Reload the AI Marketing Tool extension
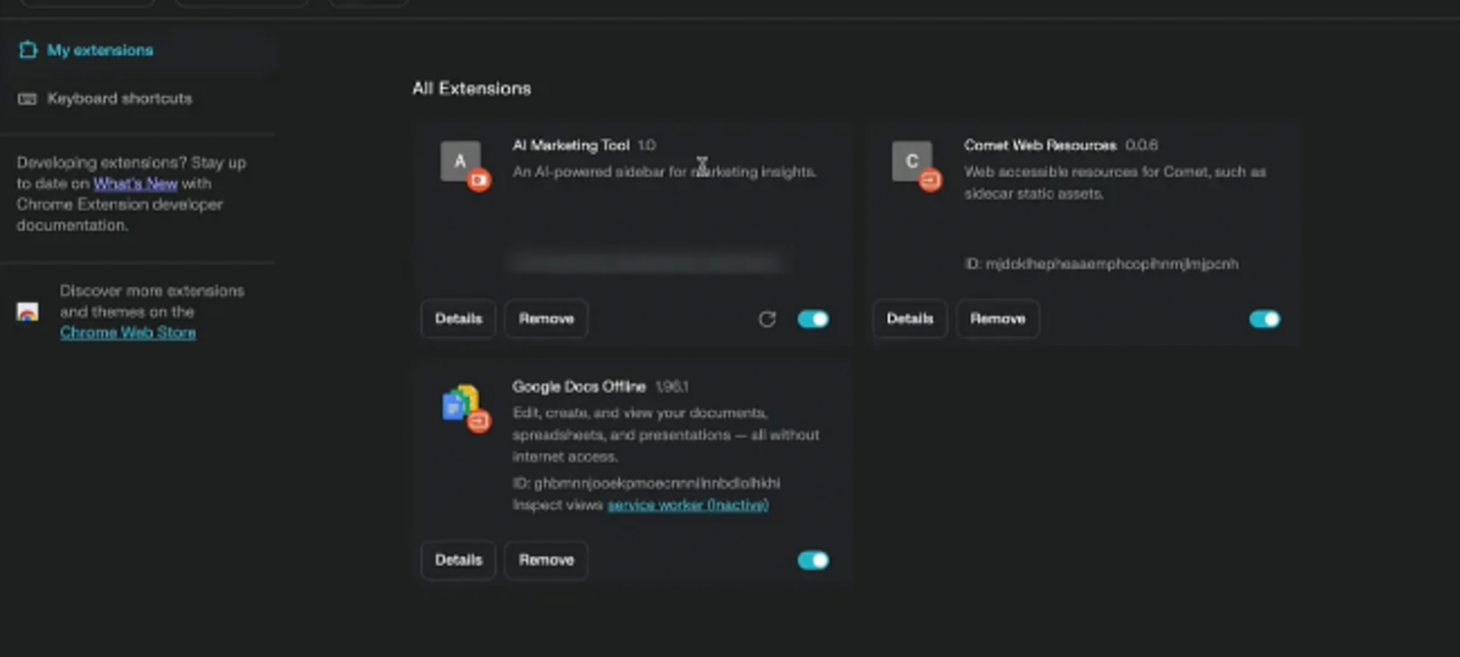The image size is (1460, 657). pos(767,319)
